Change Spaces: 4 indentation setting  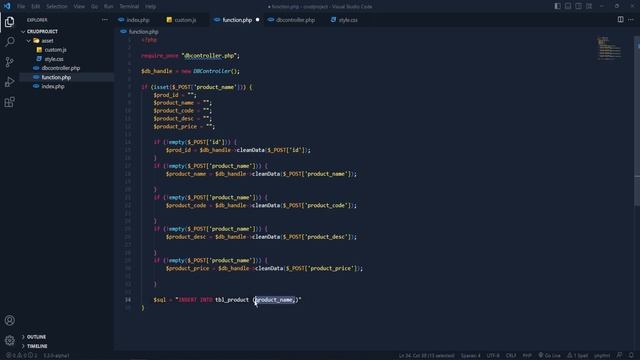pos(471,356)
